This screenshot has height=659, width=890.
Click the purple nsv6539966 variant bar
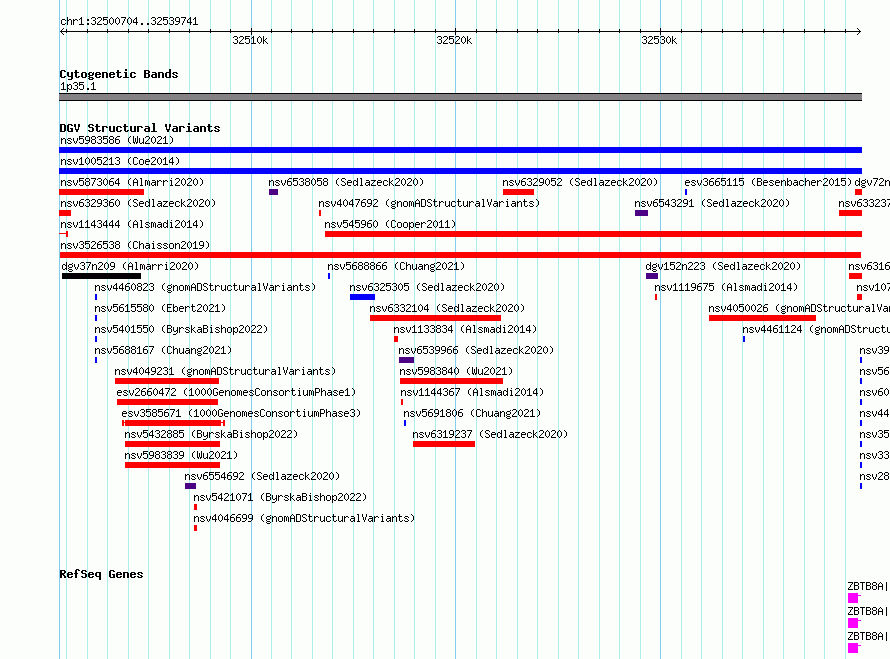tap(406, 360)
